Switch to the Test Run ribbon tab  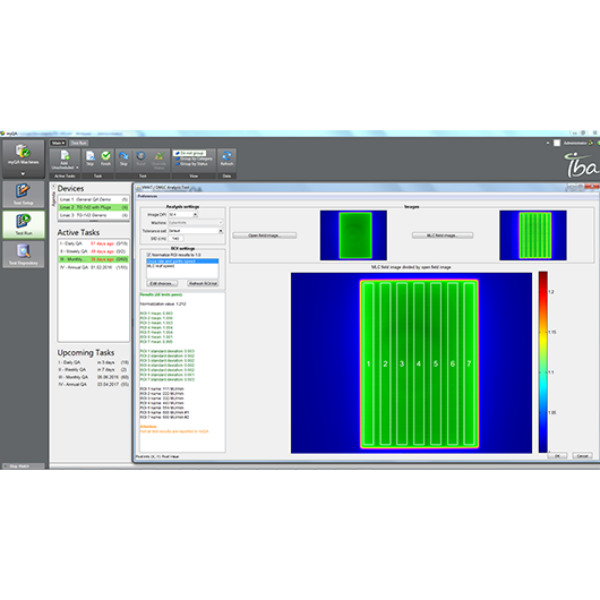[x=78, y=142]
